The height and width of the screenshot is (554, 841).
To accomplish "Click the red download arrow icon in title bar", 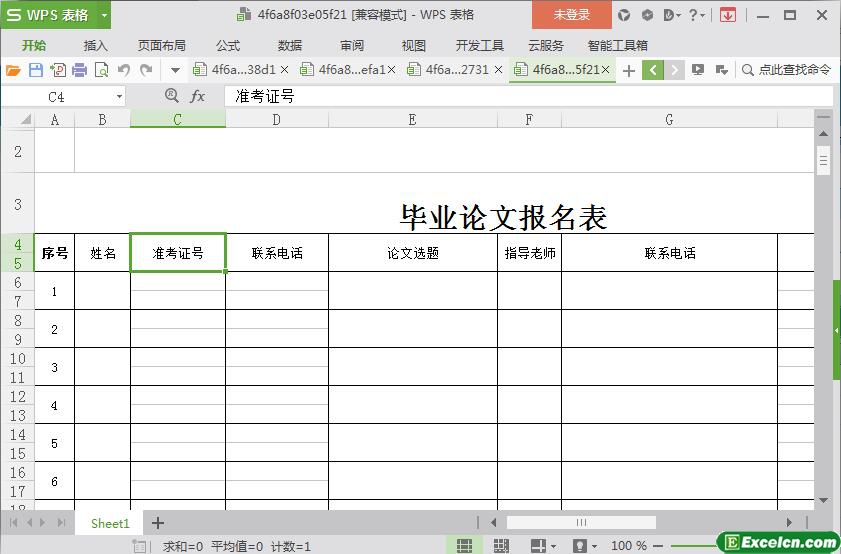I will pos(728,16).
